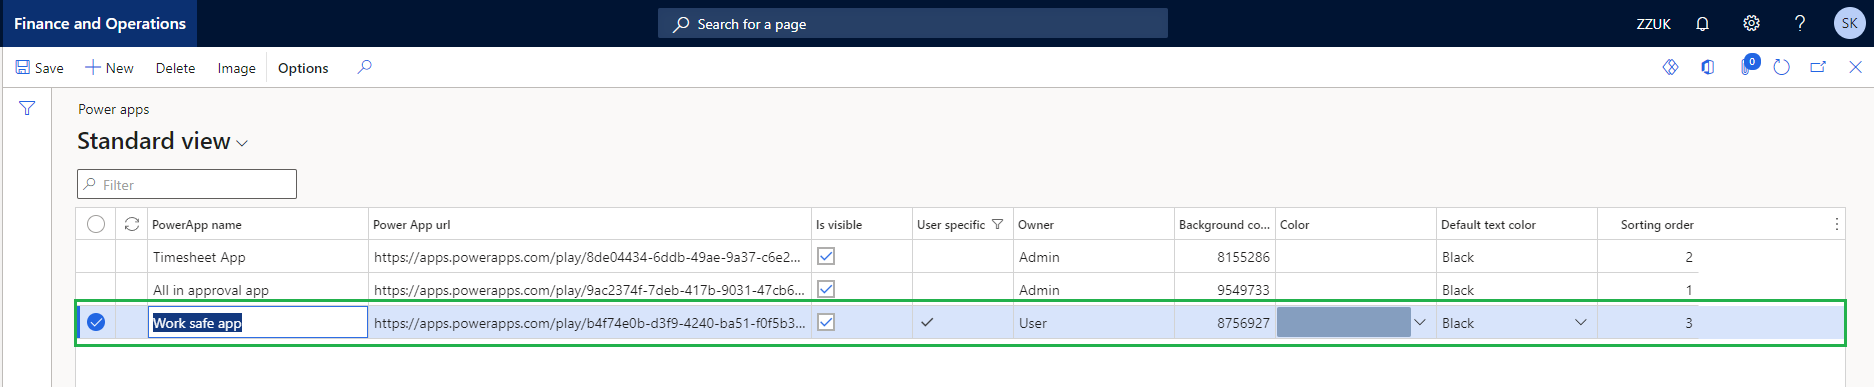
Task: Open the settings gear
Action: pyautogui.click(x=1751, y=23)
